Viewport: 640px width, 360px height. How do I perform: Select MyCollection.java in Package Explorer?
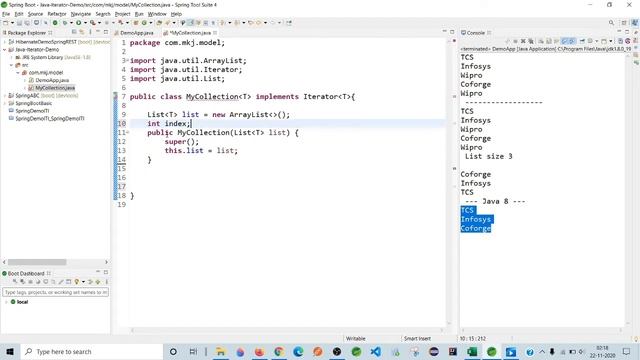click(x=55, y=88)
